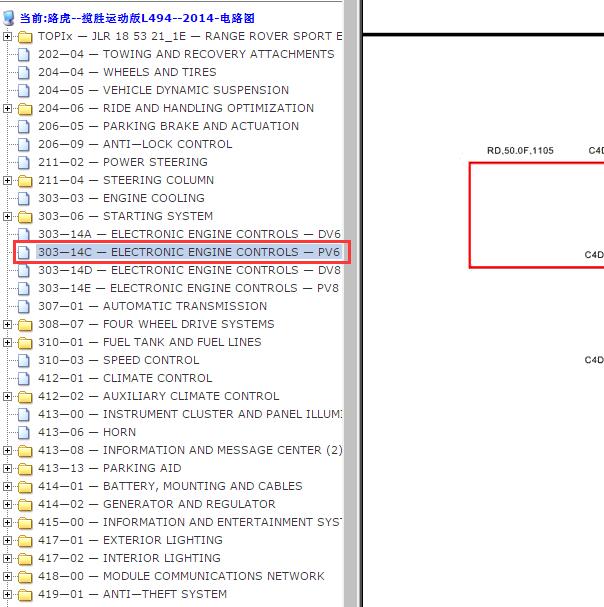
Task: Click the document icon for 202-04 Towing
Action: coord(24,55)
